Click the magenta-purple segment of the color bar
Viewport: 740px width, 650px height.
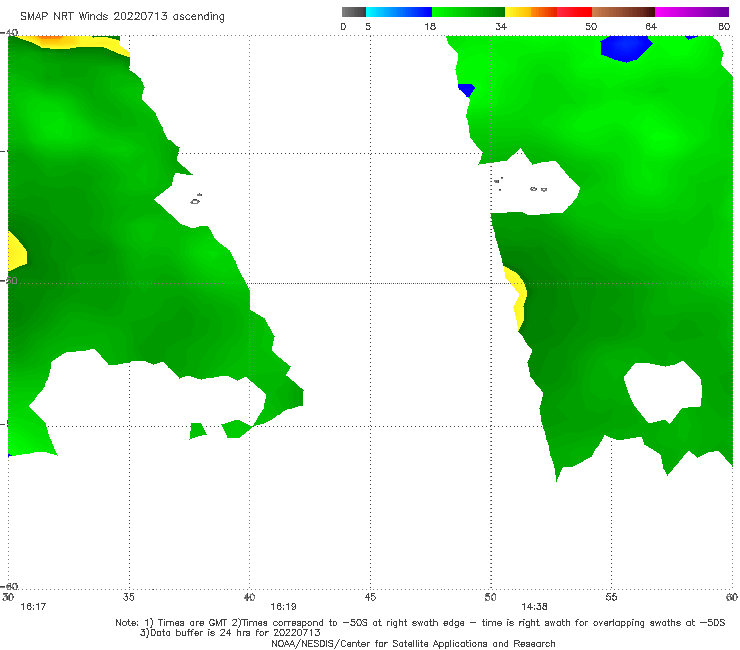[692, 12]
